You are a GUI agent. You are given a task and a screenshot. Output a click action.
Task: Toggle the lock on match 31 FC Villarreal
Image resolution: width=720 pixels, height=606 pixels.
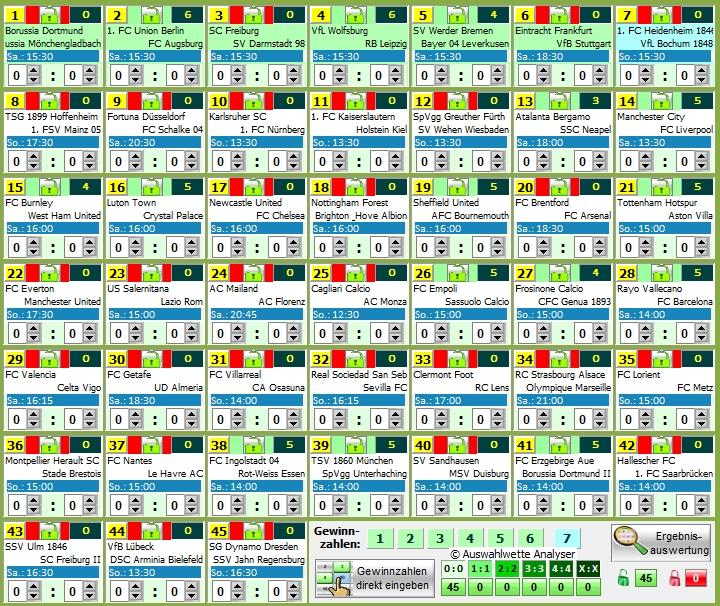(x=253, y=359)
